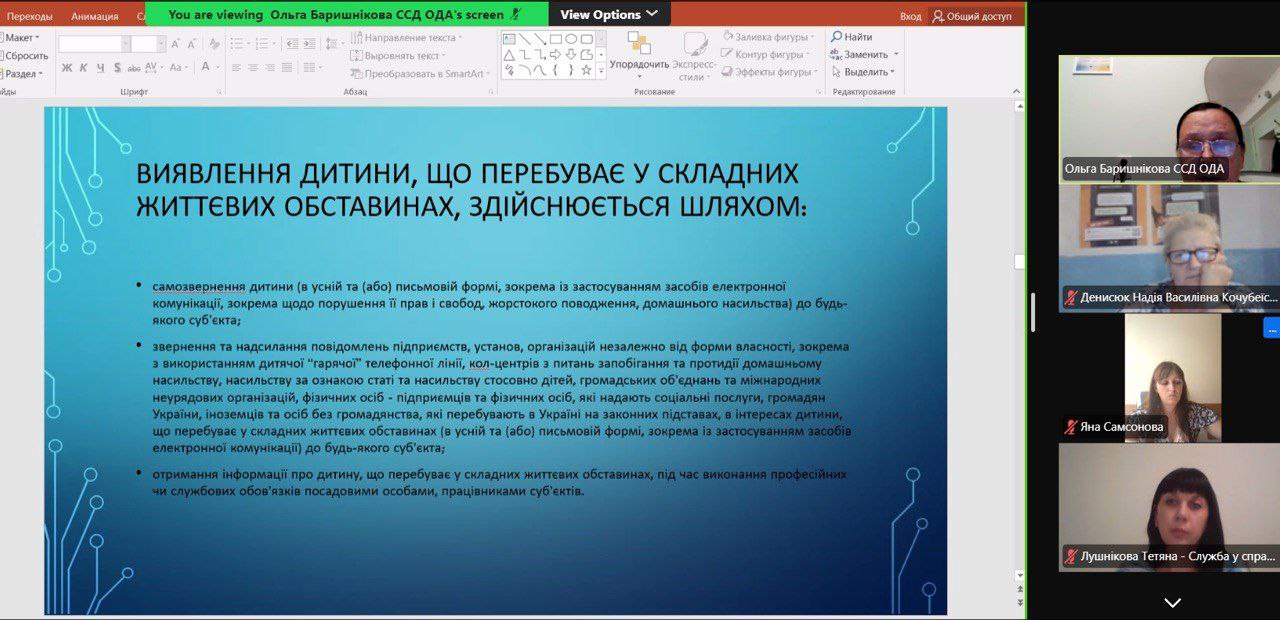Toggle underline Ч formatting button

99,68
